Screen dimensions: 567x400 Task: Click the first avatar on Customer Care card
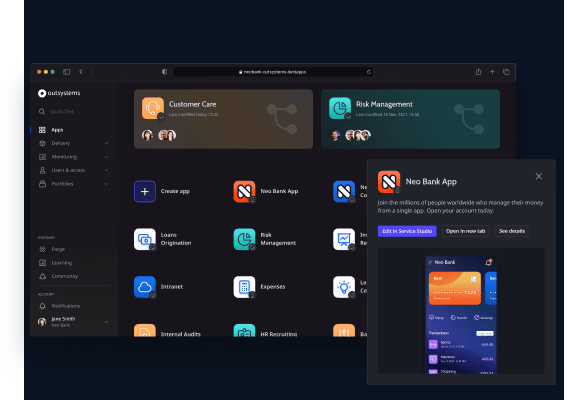147,135
